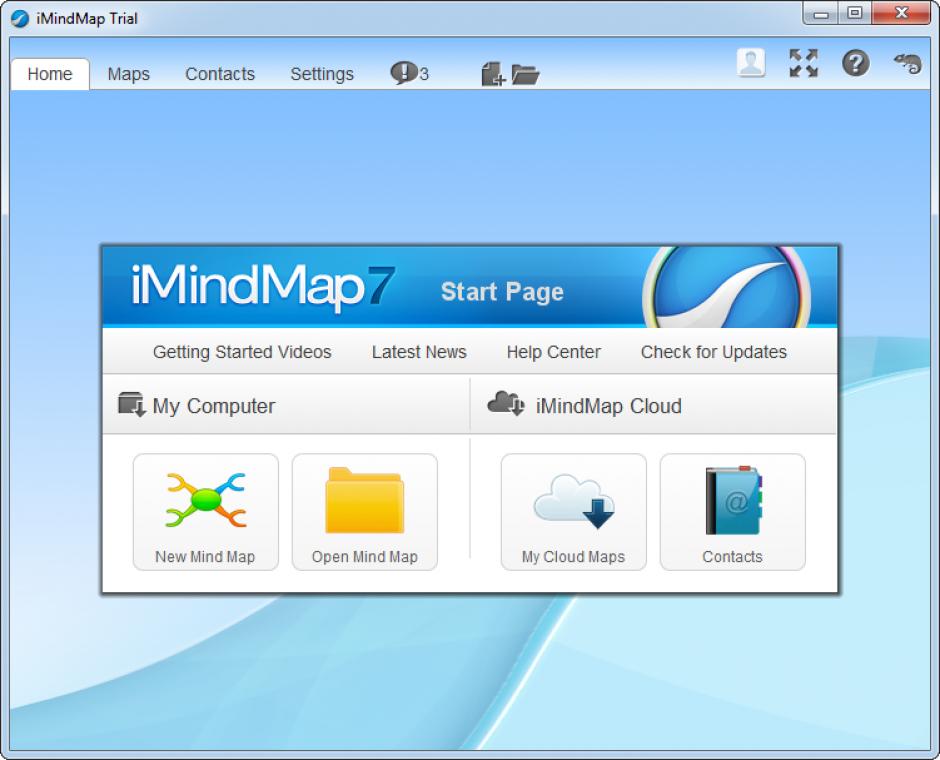940x760 pixels.
Task: Click the iMindMap Cloud section heading
Action: click(608, 406)
